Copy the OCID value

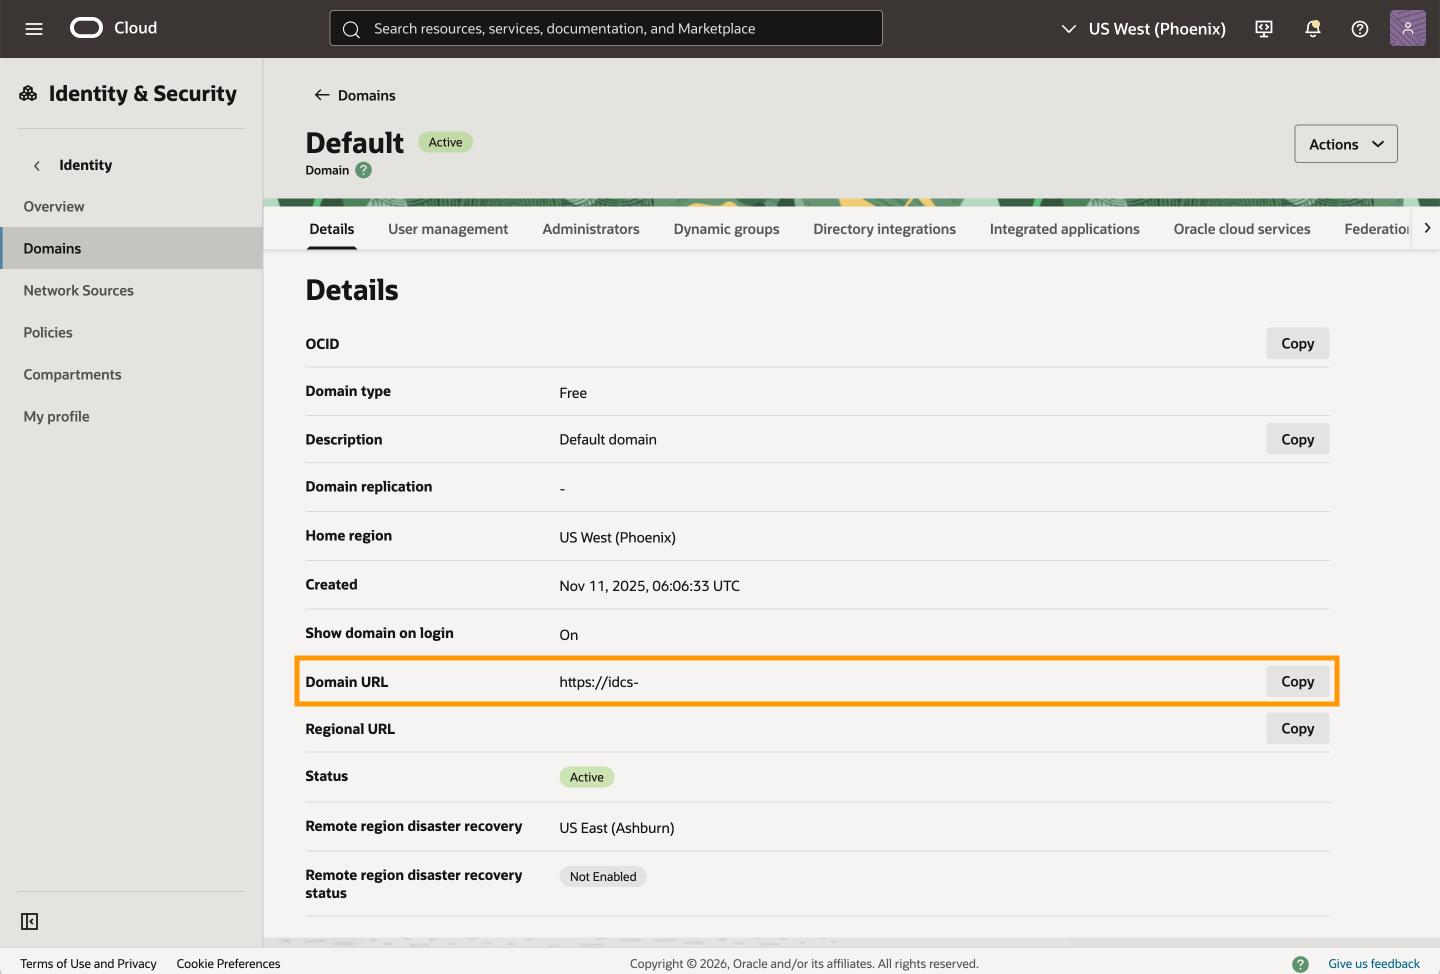[1298, 343]
